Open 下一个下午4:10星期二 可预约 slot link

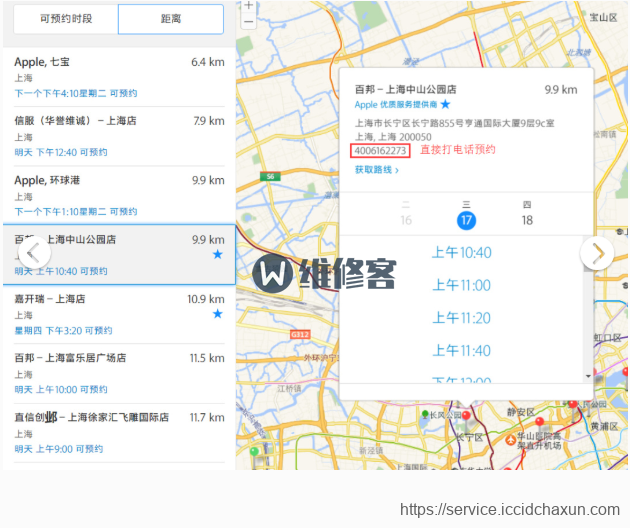(76, 93)
